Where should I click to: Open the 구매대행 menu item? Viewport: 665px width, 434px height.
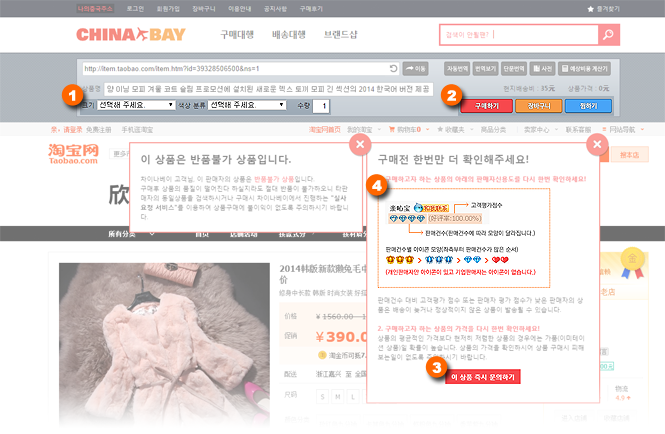(237, 34)
